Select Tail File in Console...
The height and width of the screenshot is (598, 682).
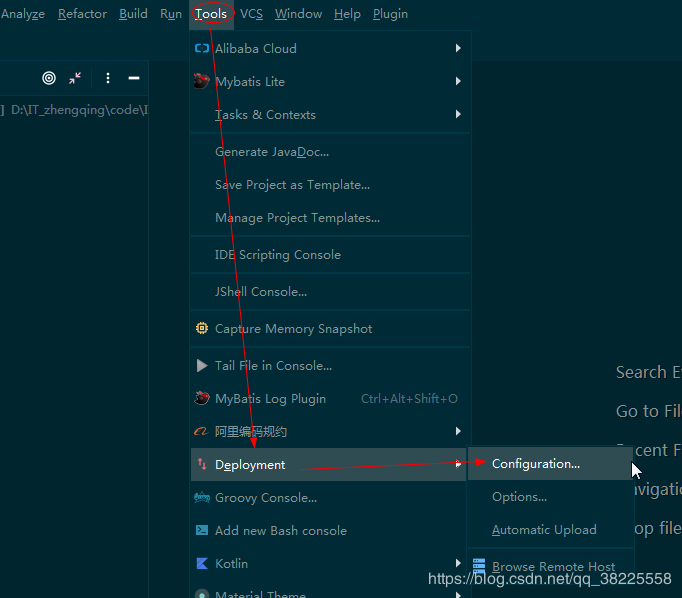(331, 366)
